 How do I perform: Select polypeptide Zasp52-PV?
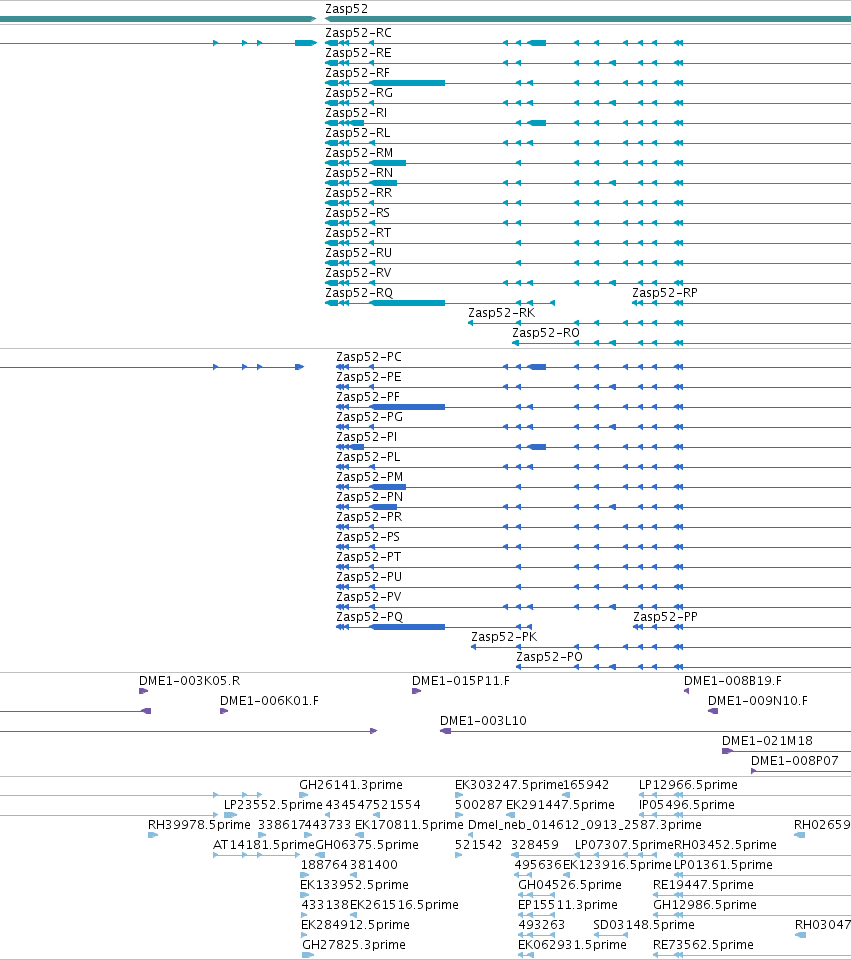369,597
